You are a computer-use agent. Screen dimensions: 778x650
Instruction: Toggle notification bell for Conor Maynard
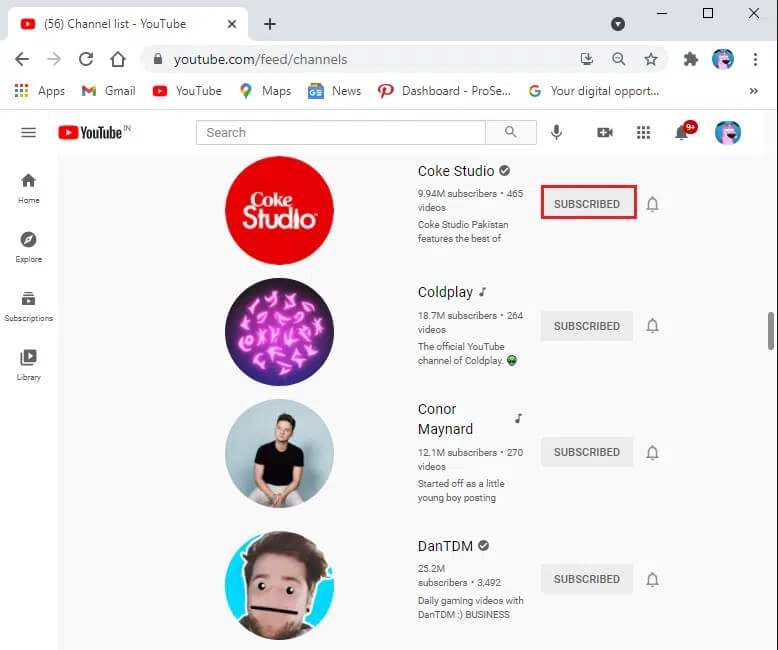coord(652,452)
